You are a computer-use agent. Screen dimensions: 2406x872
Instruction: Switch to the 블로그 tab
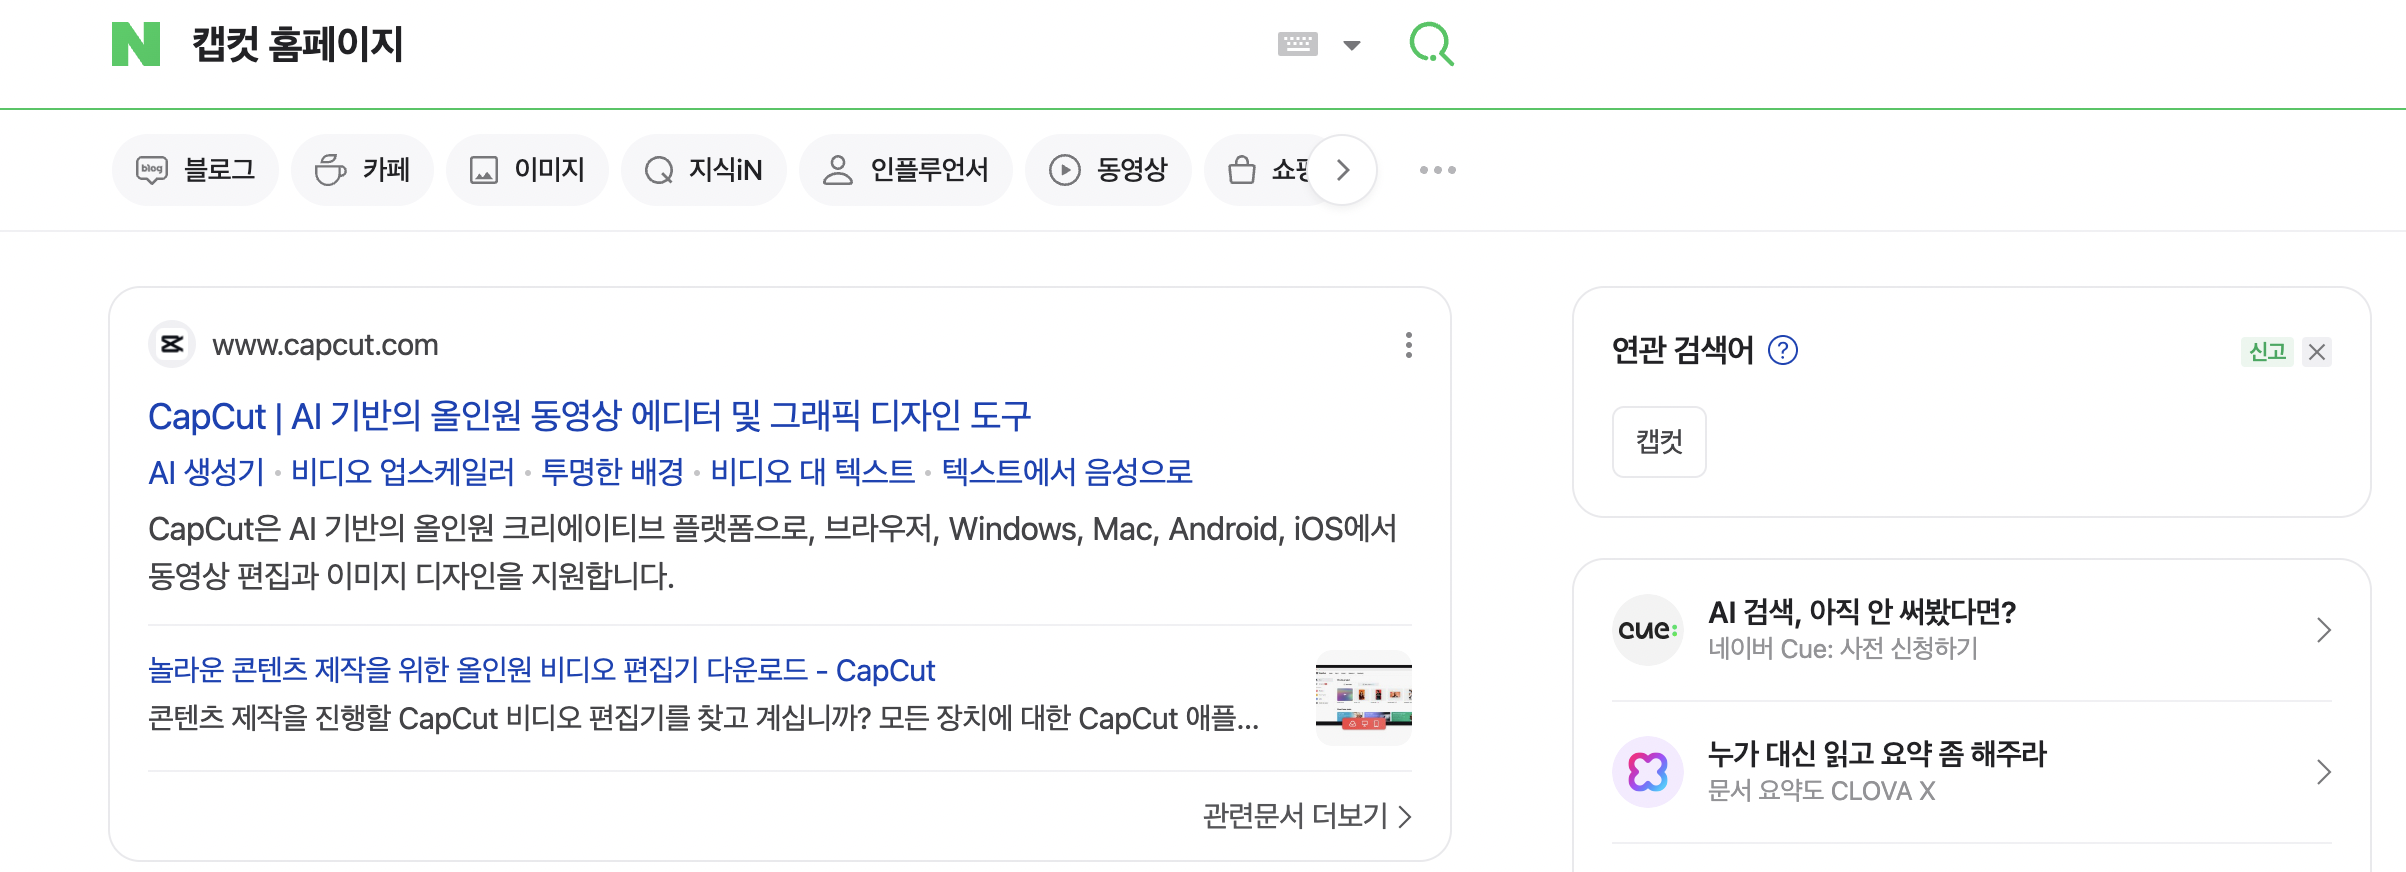[x=195, y=170]
